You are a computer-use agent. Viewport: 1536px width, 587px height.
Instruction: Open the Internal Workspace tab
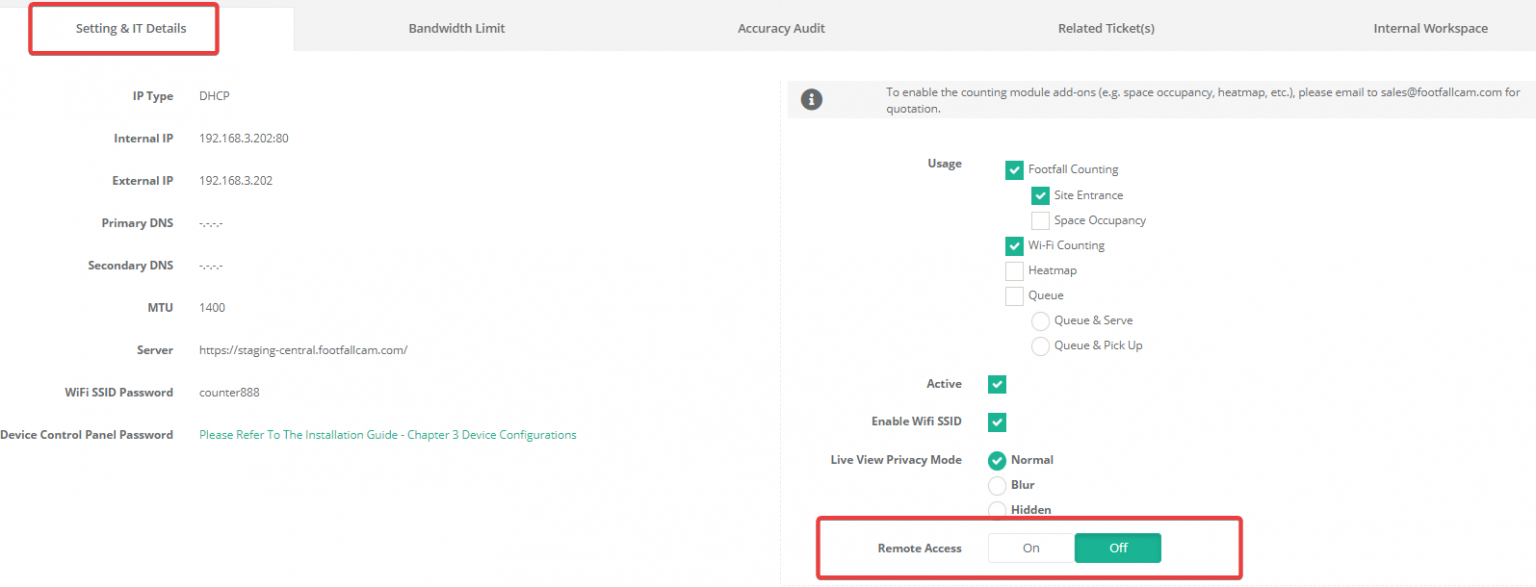pyautogui.click(x=1430, y=29)
